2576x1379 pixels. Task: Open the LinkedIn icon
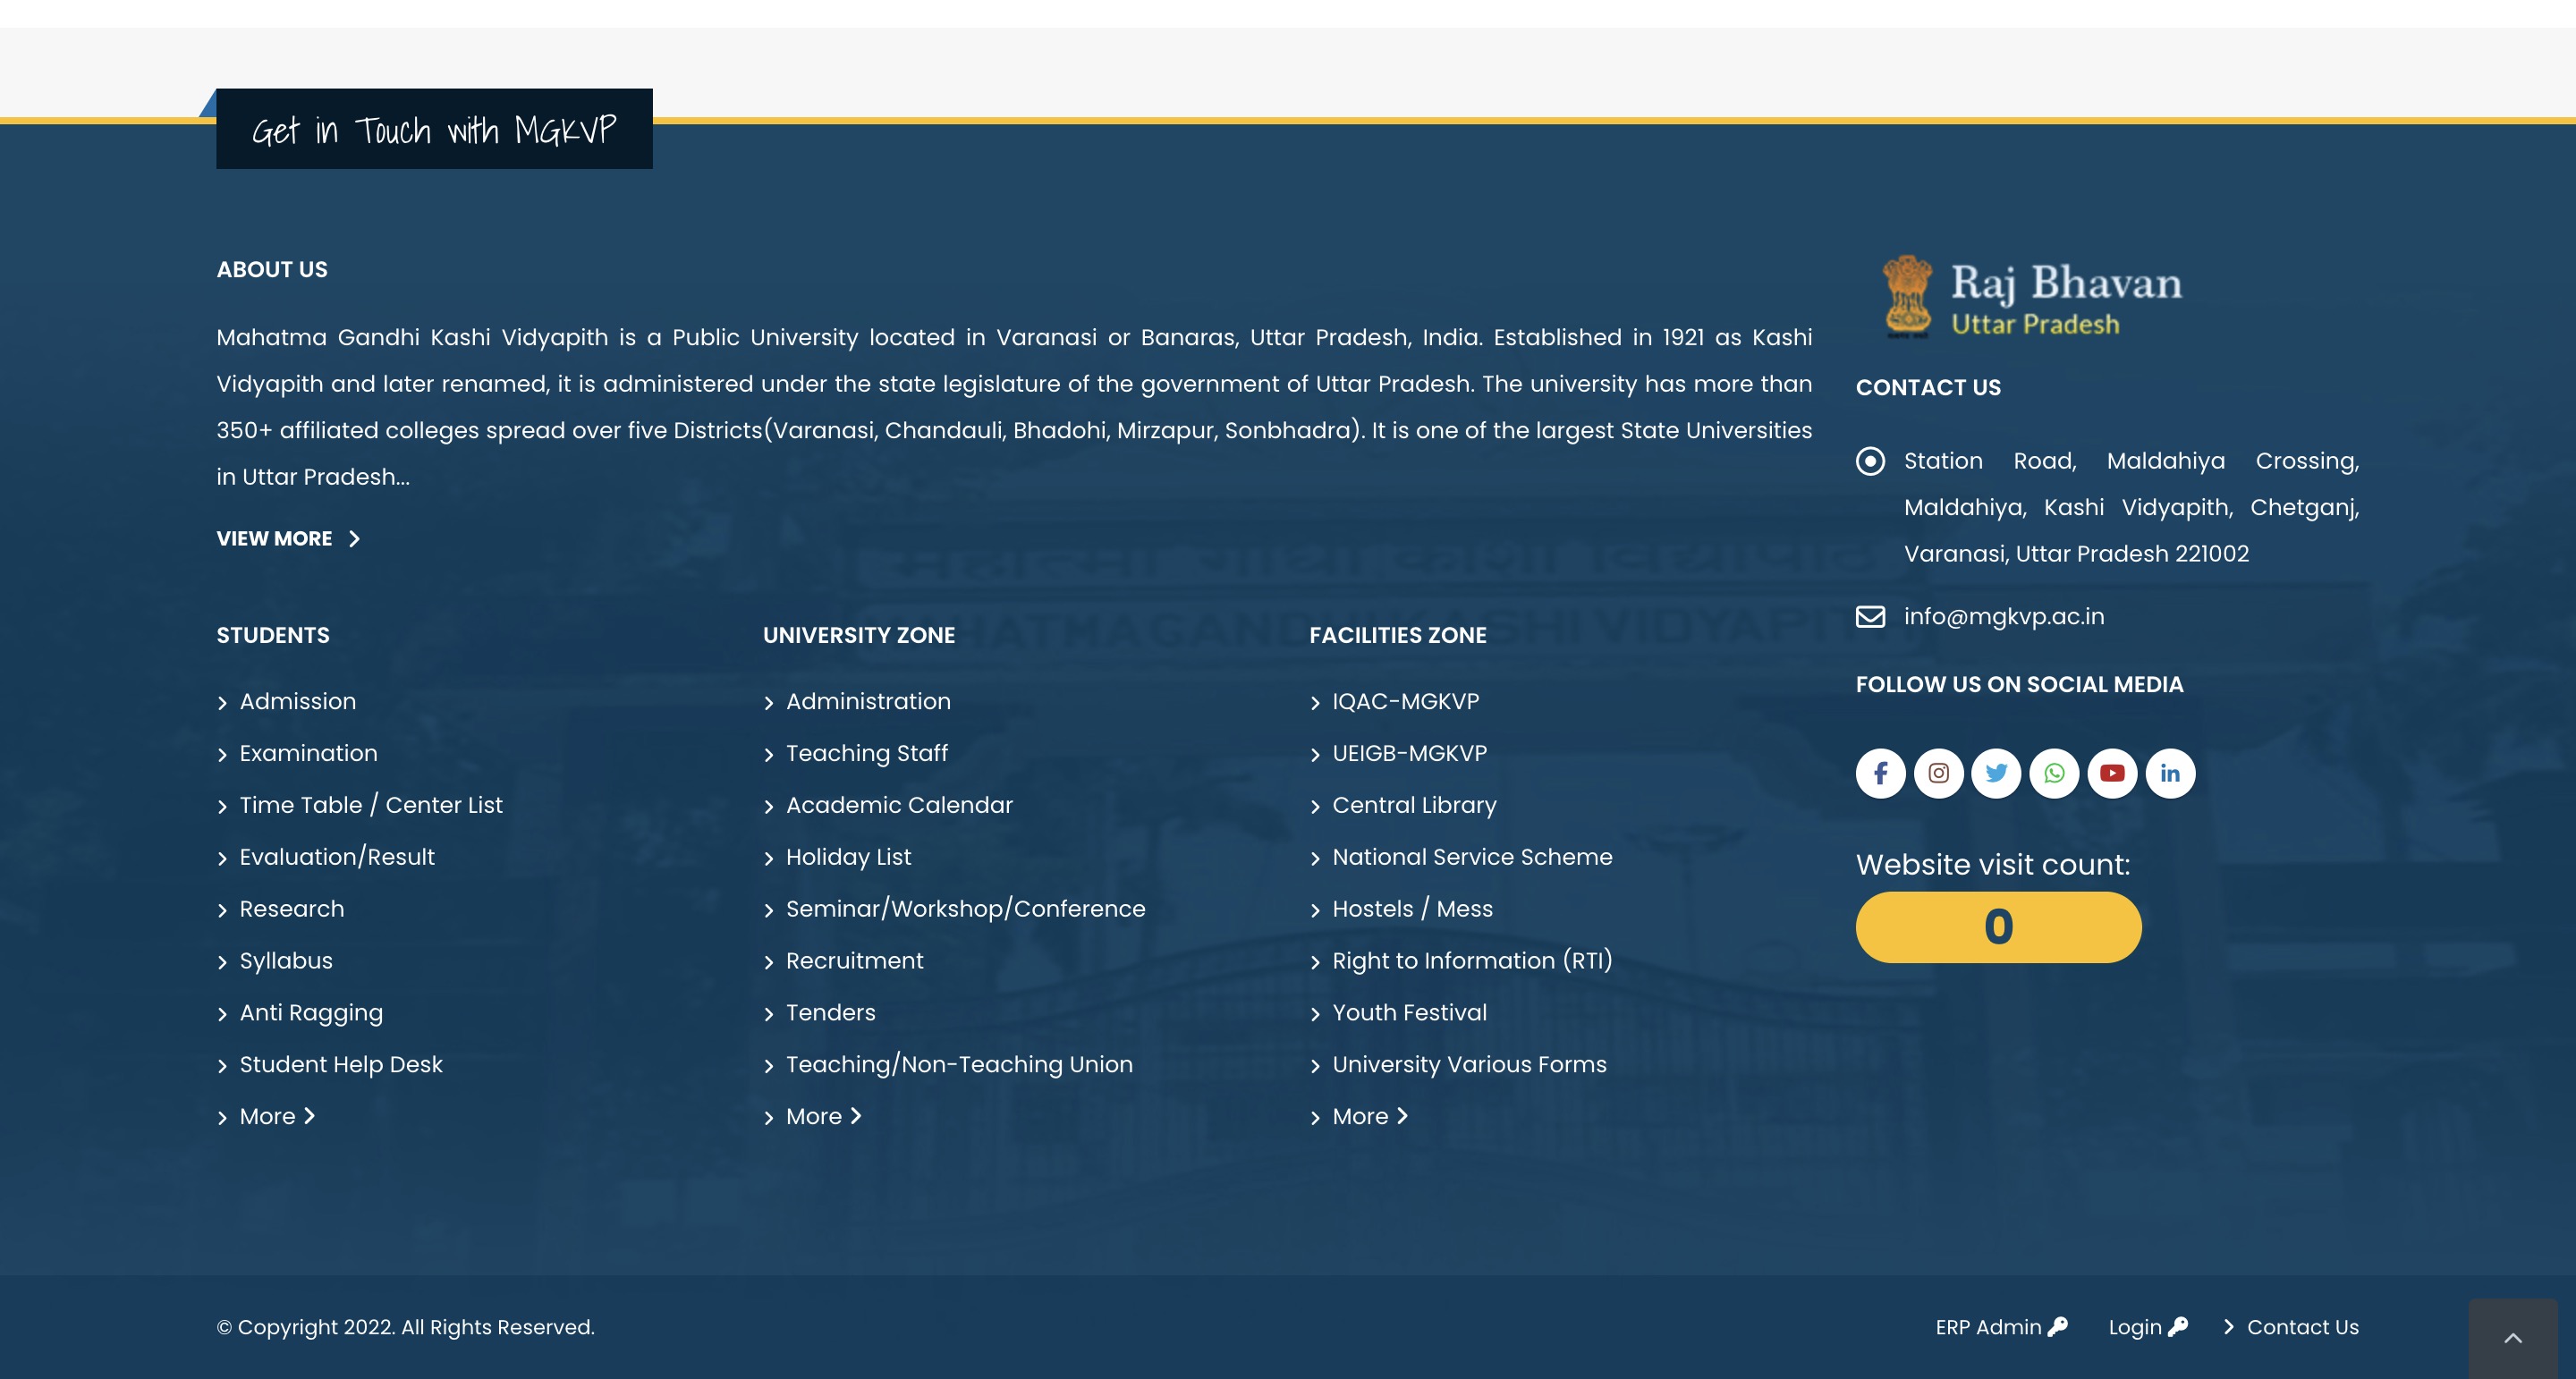(x=2170, y=772)
